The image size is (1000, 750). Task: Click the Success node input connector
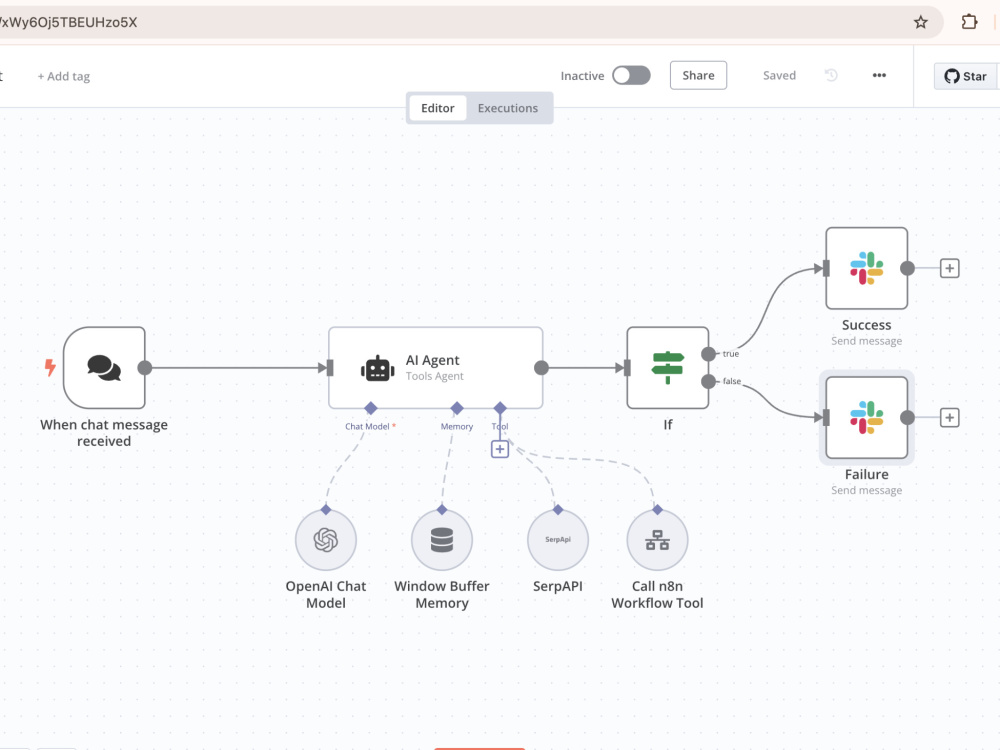pos(826,268)
